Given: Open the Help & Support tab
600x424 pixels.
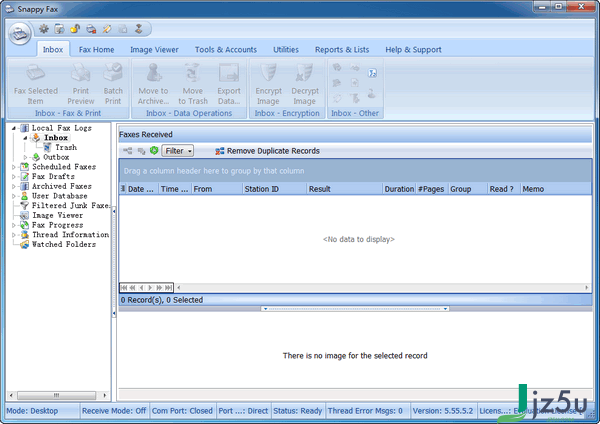Looking at the screenshot, I should click(x=413, y=49).
